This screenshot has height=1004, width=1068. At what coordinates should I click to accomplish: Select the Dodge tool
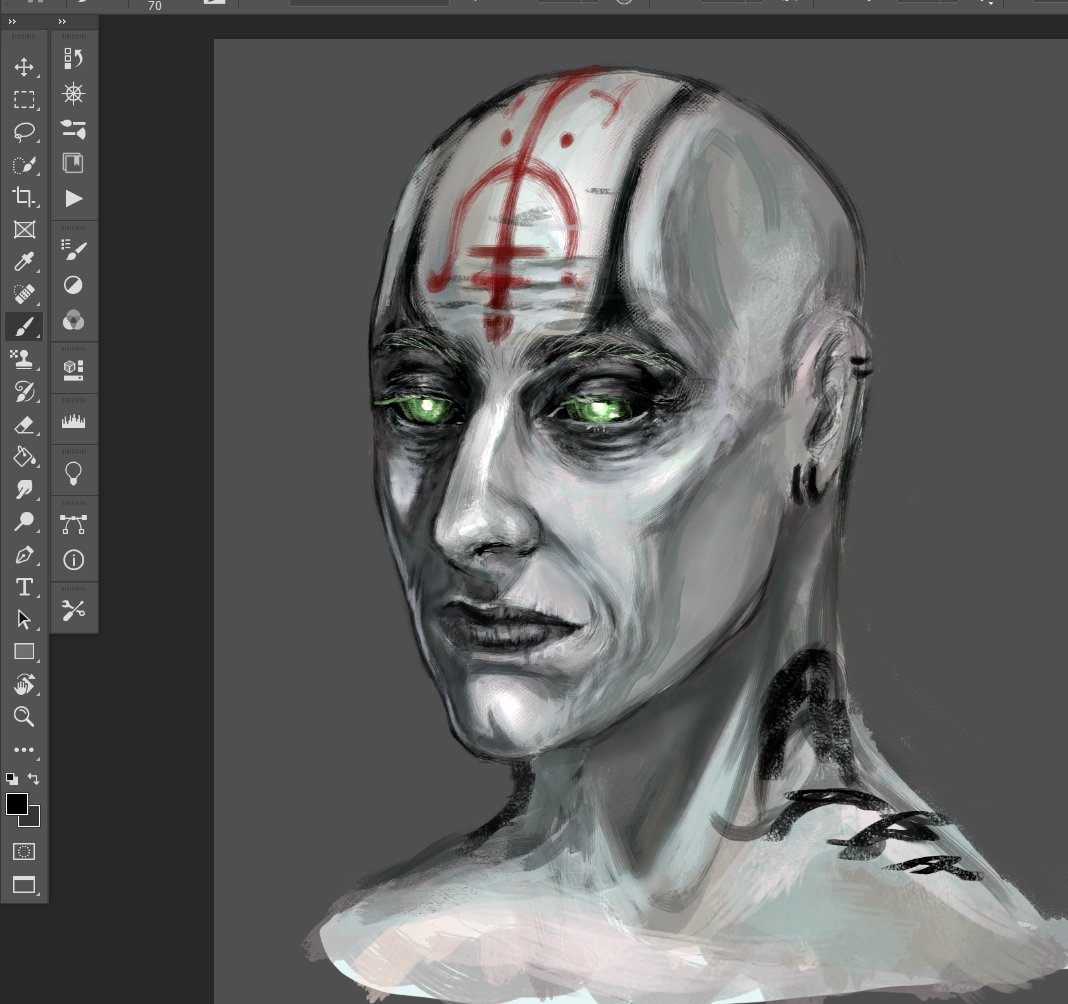24,522
